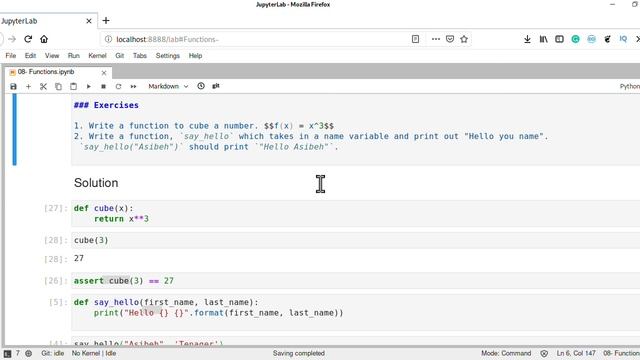Click the green Grammarly extension icon
Screen dimensions: 640x360
575,39
